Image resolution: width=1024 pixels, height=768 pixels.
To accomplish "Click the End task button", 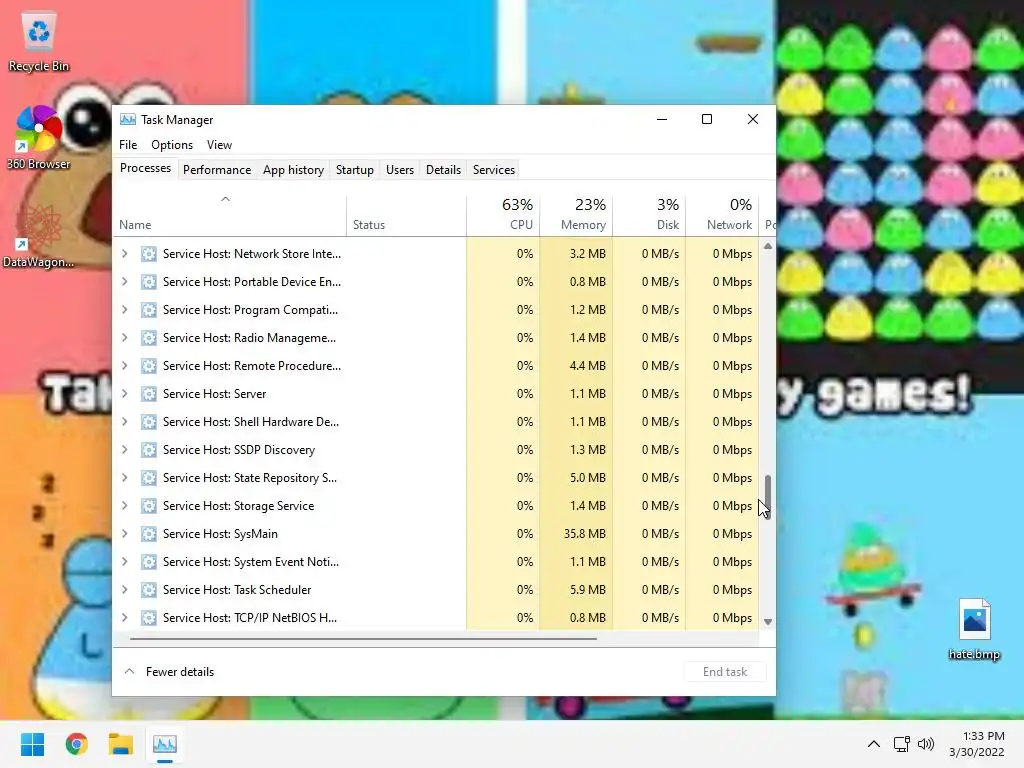I will point(725,672).
